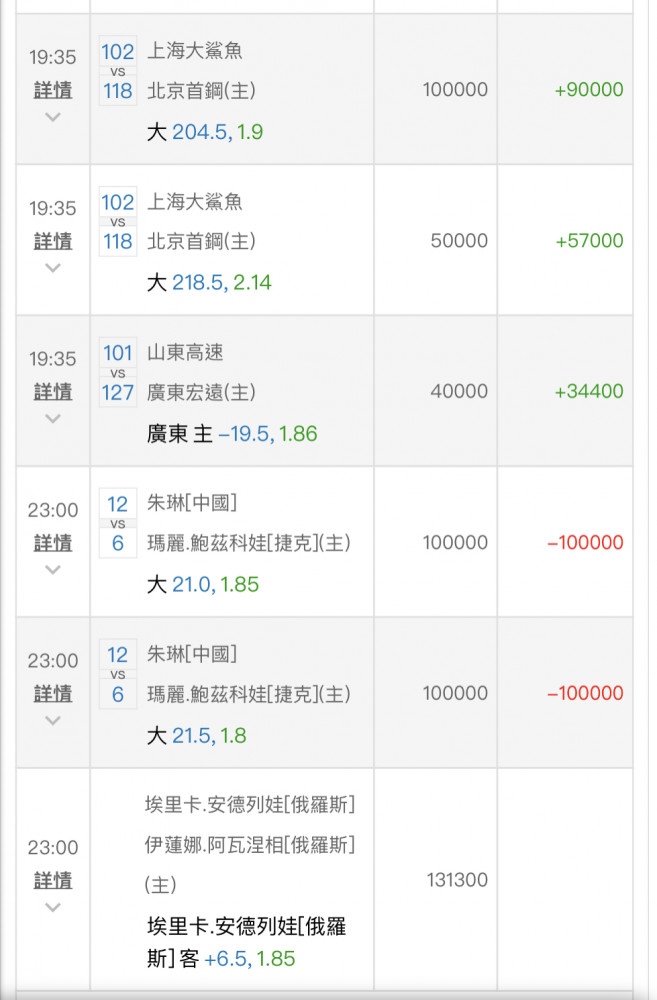Screen dimensions: 657x1000
Task: Expand chevron under 山東高速 bet row
Action: tap(53, 419)
